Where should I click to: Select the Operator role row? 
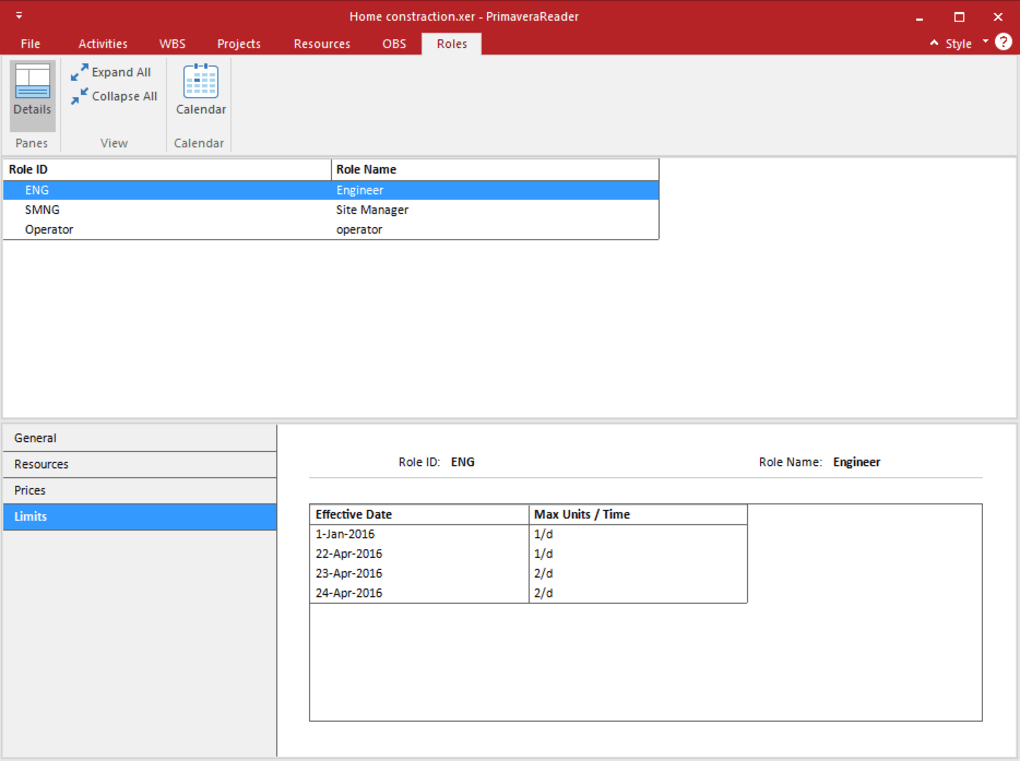[x=330, y=230]
